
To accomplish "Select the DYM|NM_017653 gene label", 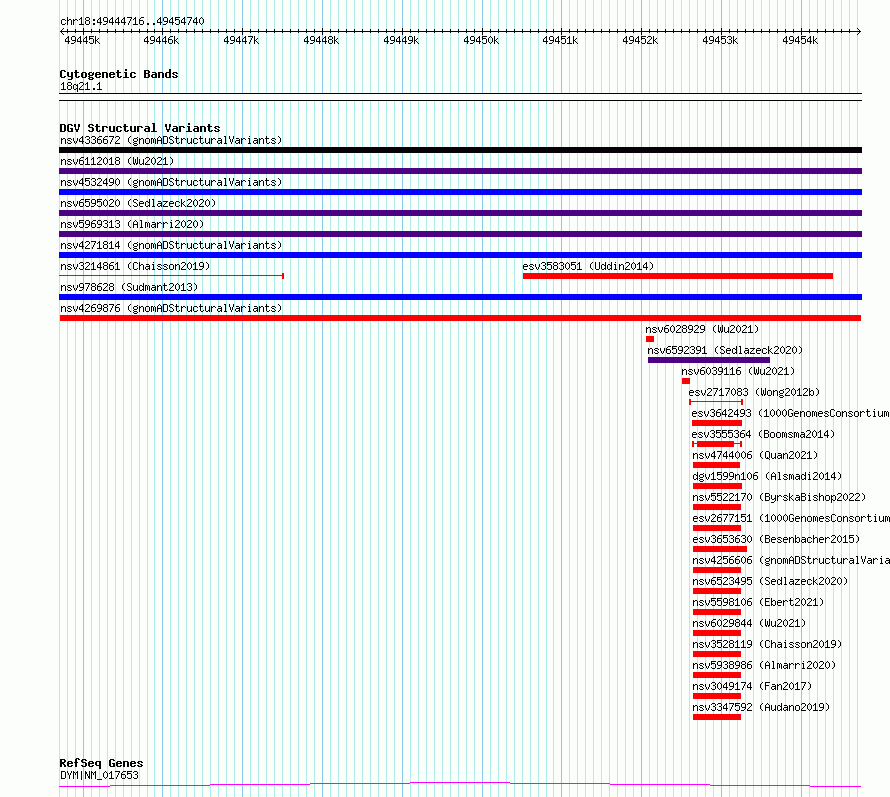I will [x=99, y=775].
